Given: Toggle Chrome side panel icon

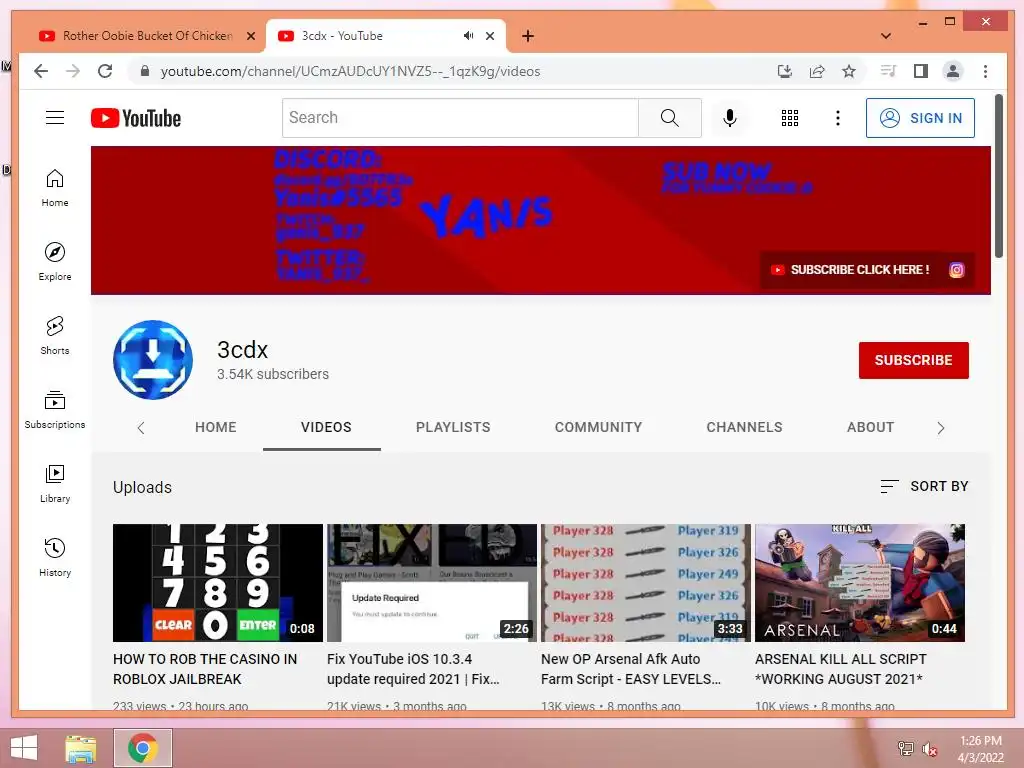Looking at the screenshot, I should pyautogui.click(x=921, y=71).
